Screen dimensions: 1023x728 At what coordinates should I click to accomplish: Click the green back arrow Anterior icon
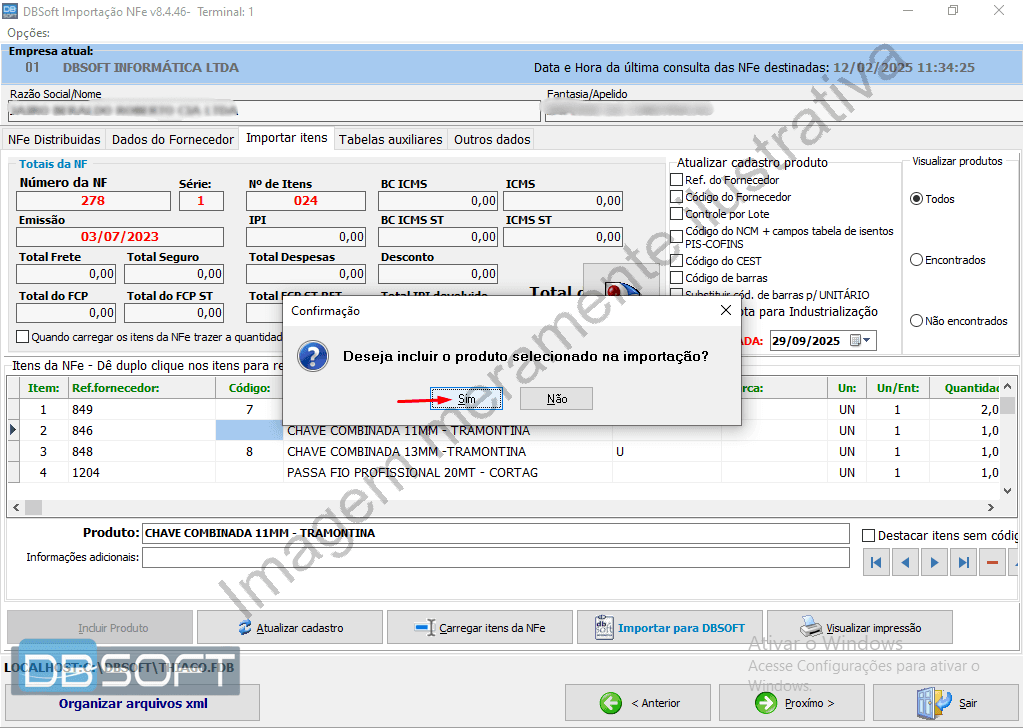pyautogui.click(x=610, y=703)
